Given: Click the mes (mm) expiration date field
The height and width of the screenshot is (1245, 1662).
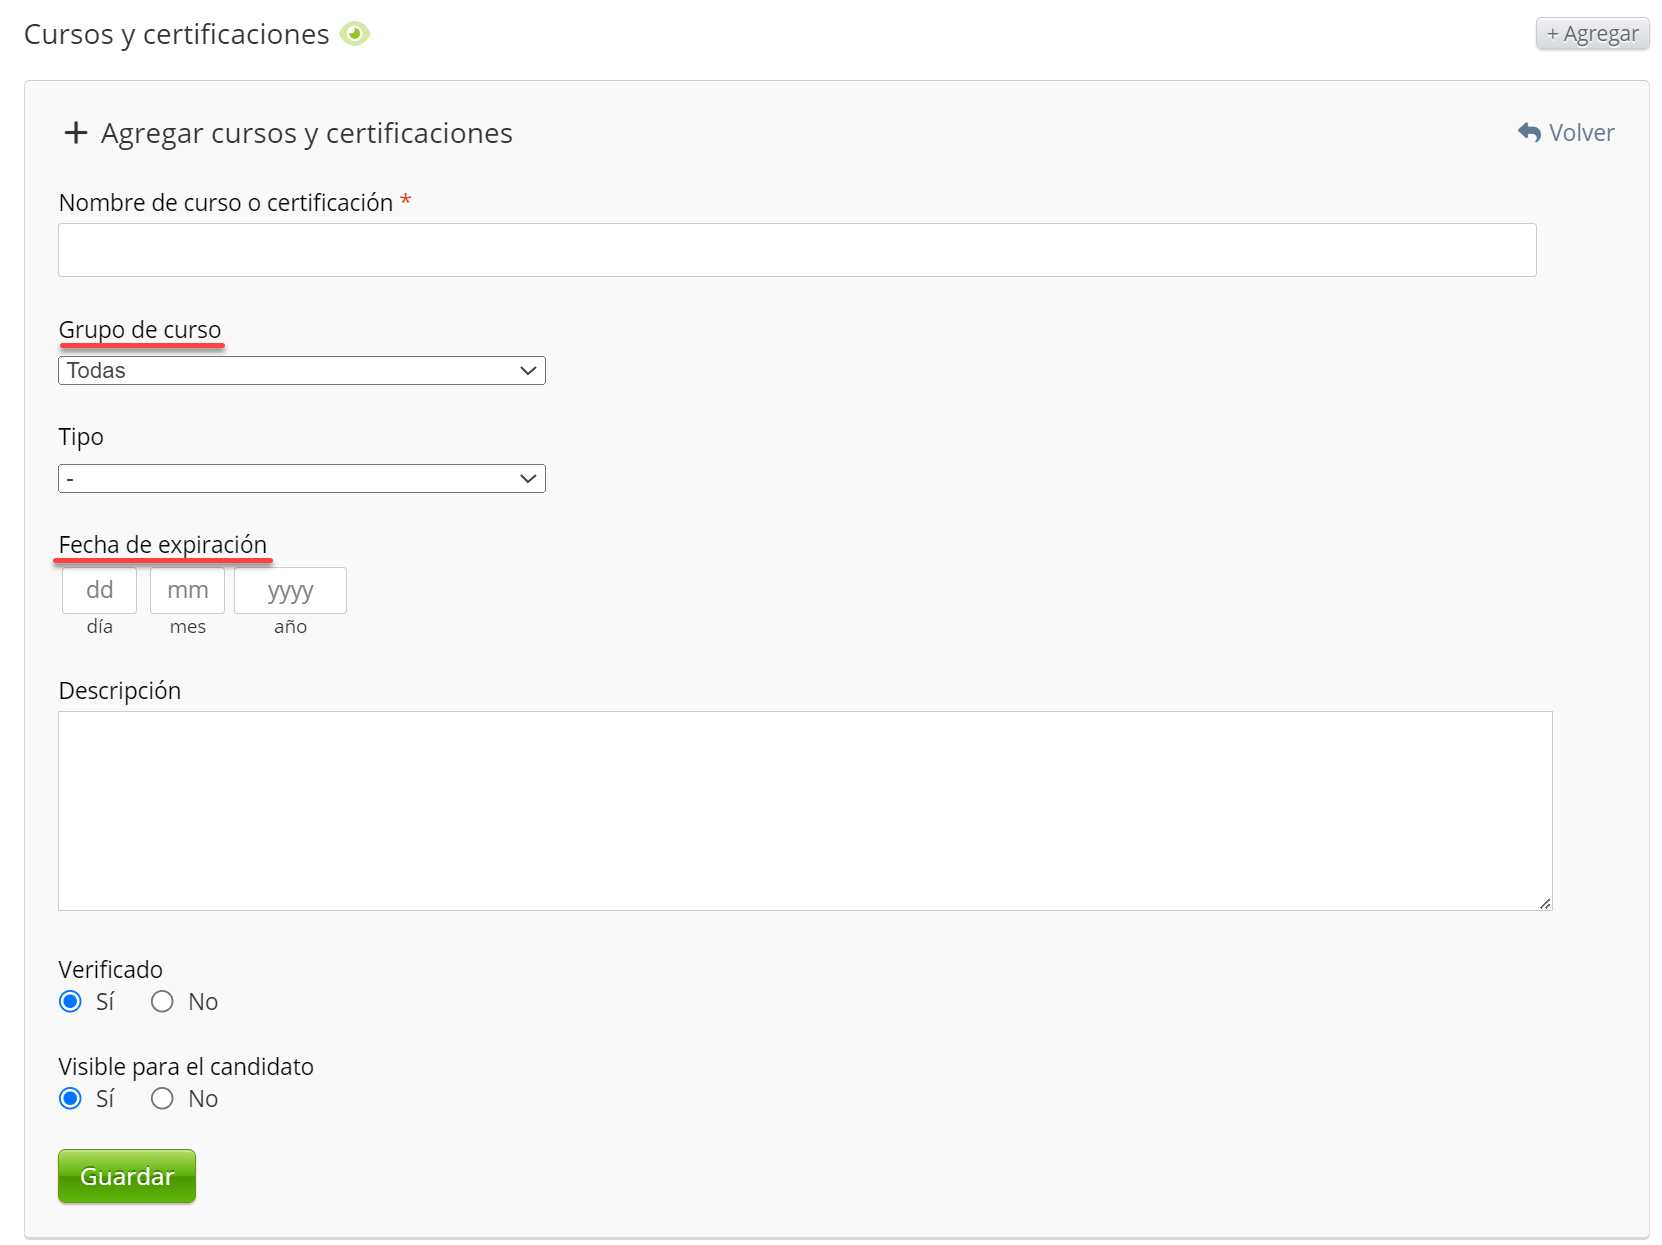Looking at the screenshot, I should [187, 590].
